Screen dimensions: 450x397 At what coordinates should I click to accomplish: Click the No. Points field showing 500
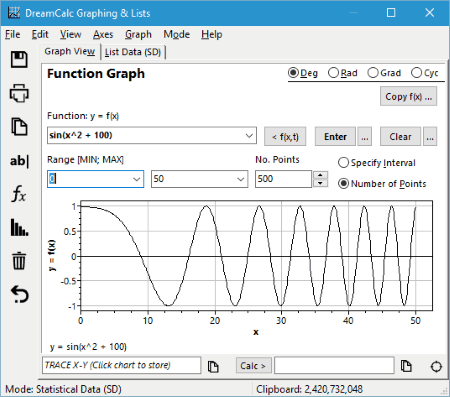(284, 179)
